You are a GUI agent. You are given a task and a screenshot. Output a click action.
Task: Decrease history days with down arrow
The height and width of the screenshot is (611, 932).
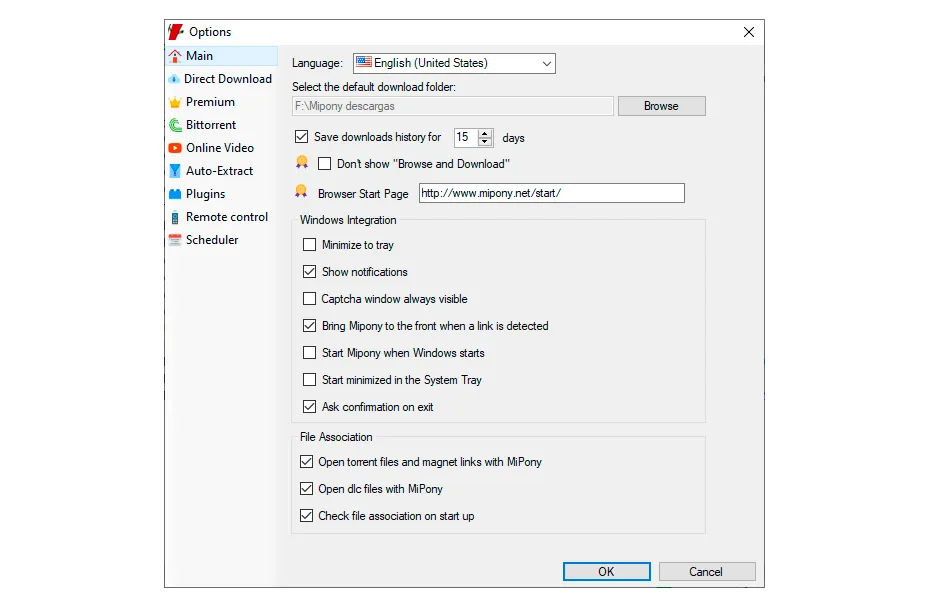pos(485,141)
